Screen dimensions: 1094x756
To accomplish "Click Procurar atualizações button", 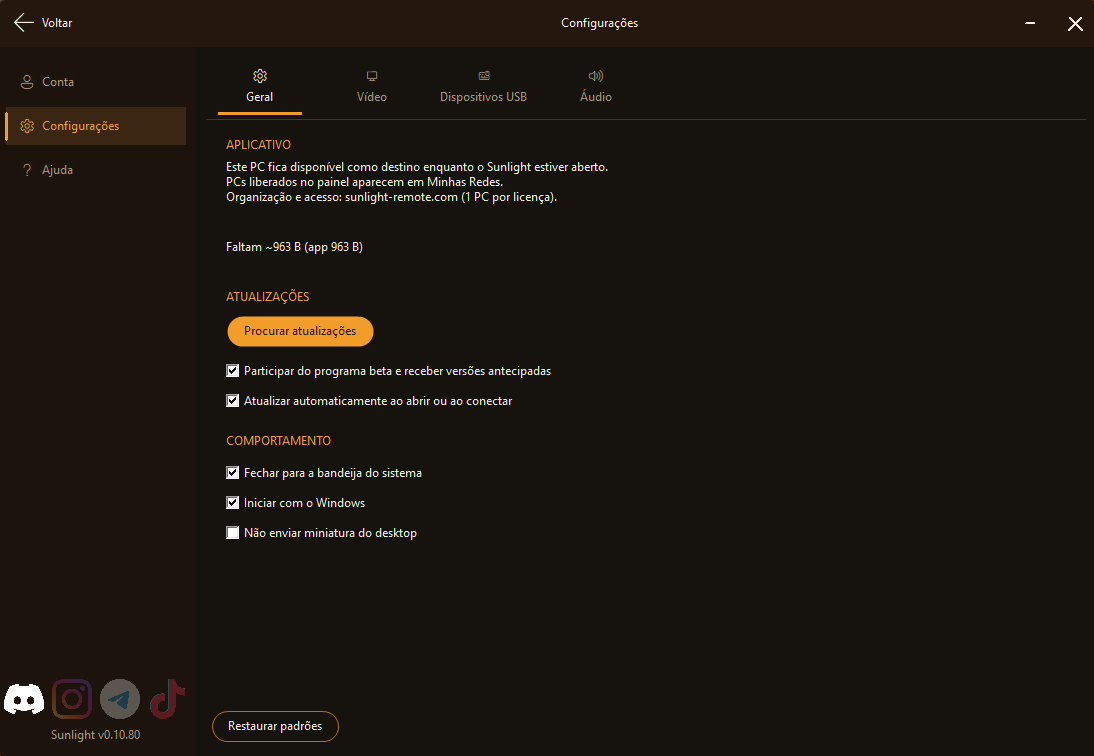I will pos(300,331).
